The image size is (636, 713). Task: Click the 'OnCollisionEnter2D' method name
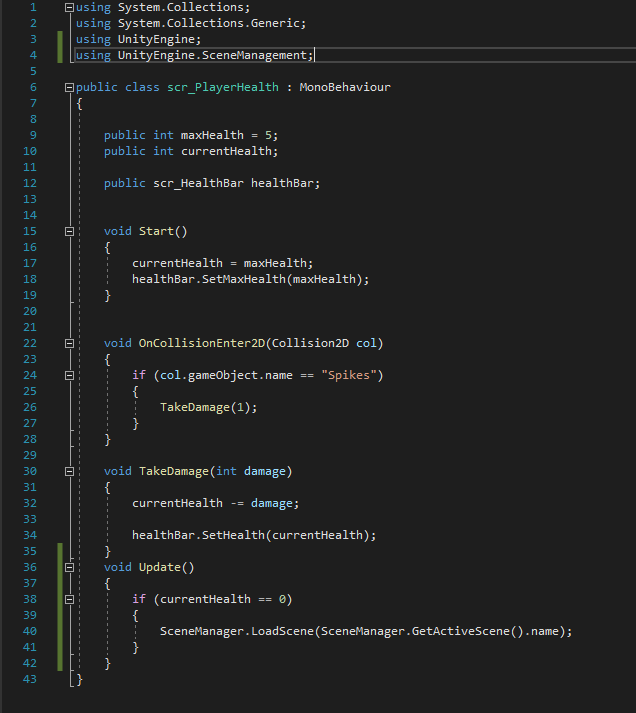(202, 343)
